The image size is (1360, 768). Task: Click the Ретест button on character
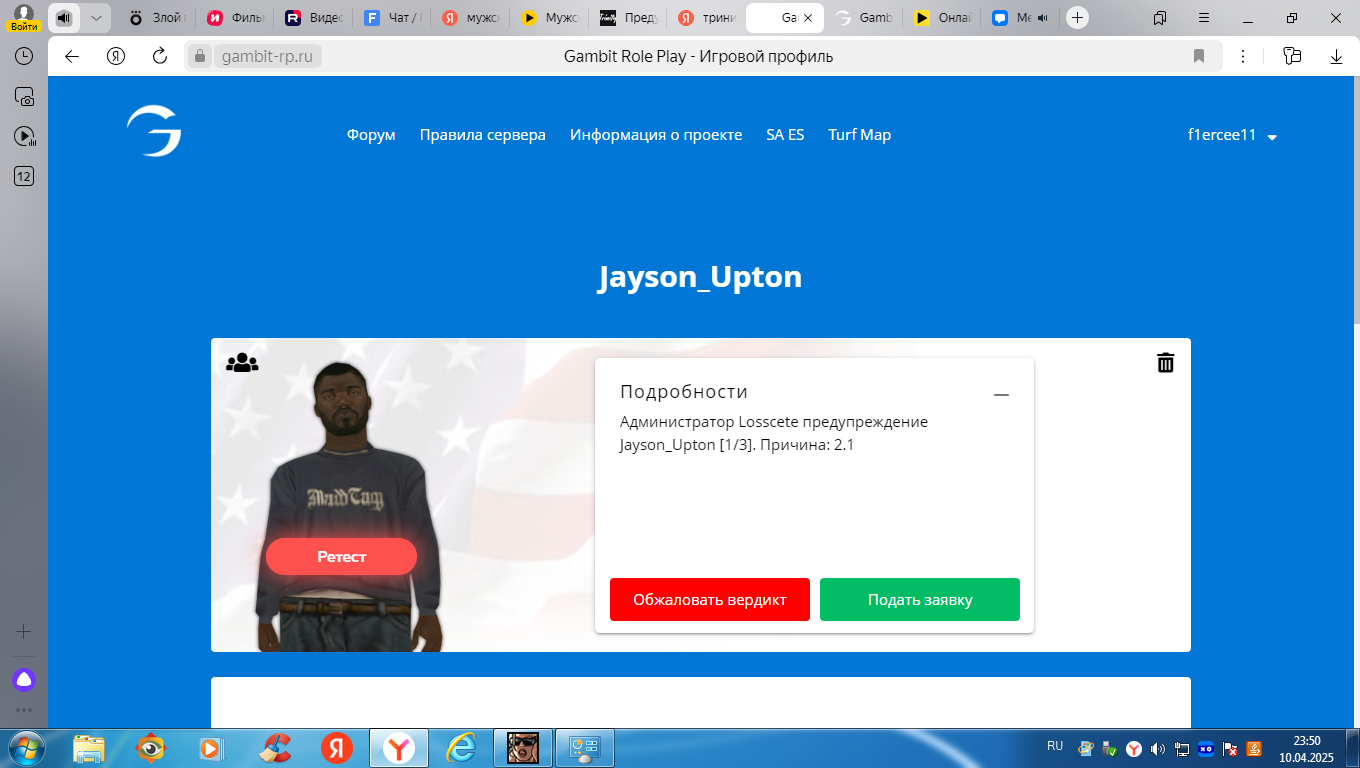coord(341,557)
